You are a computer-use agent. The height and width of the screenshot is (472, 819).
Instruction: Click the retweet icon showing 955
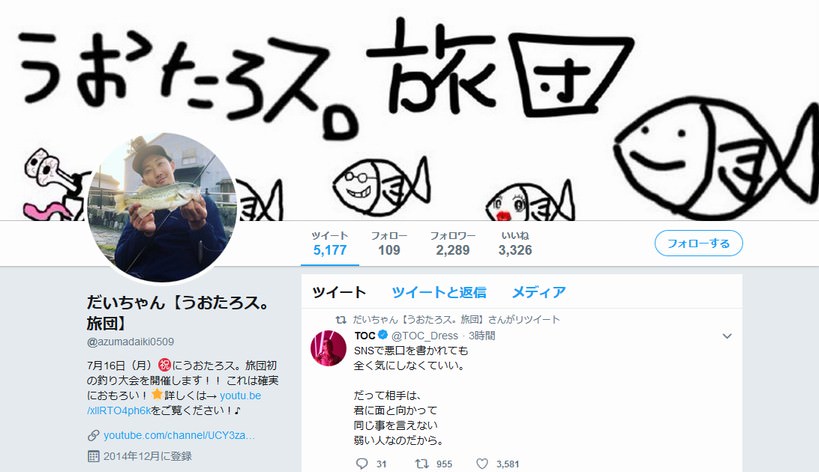[422, 463]
